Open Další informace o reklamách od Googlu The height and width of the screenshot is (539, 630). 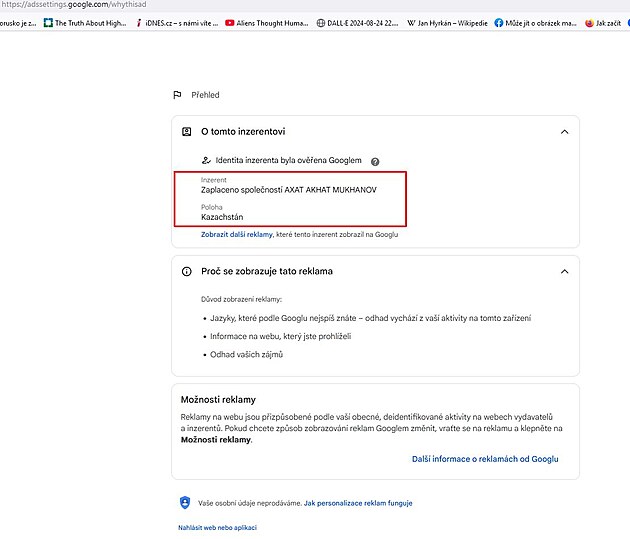pos(485,459)
